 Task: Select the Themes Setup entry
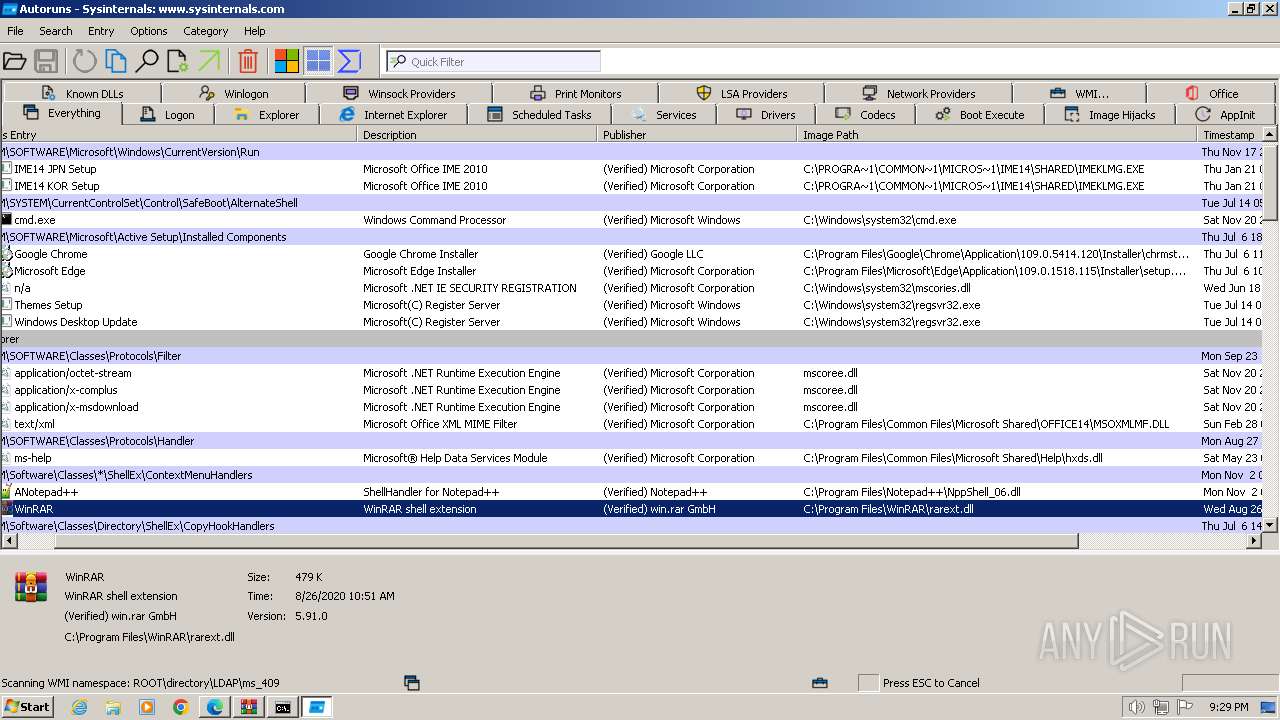click(x=632, y=305)
